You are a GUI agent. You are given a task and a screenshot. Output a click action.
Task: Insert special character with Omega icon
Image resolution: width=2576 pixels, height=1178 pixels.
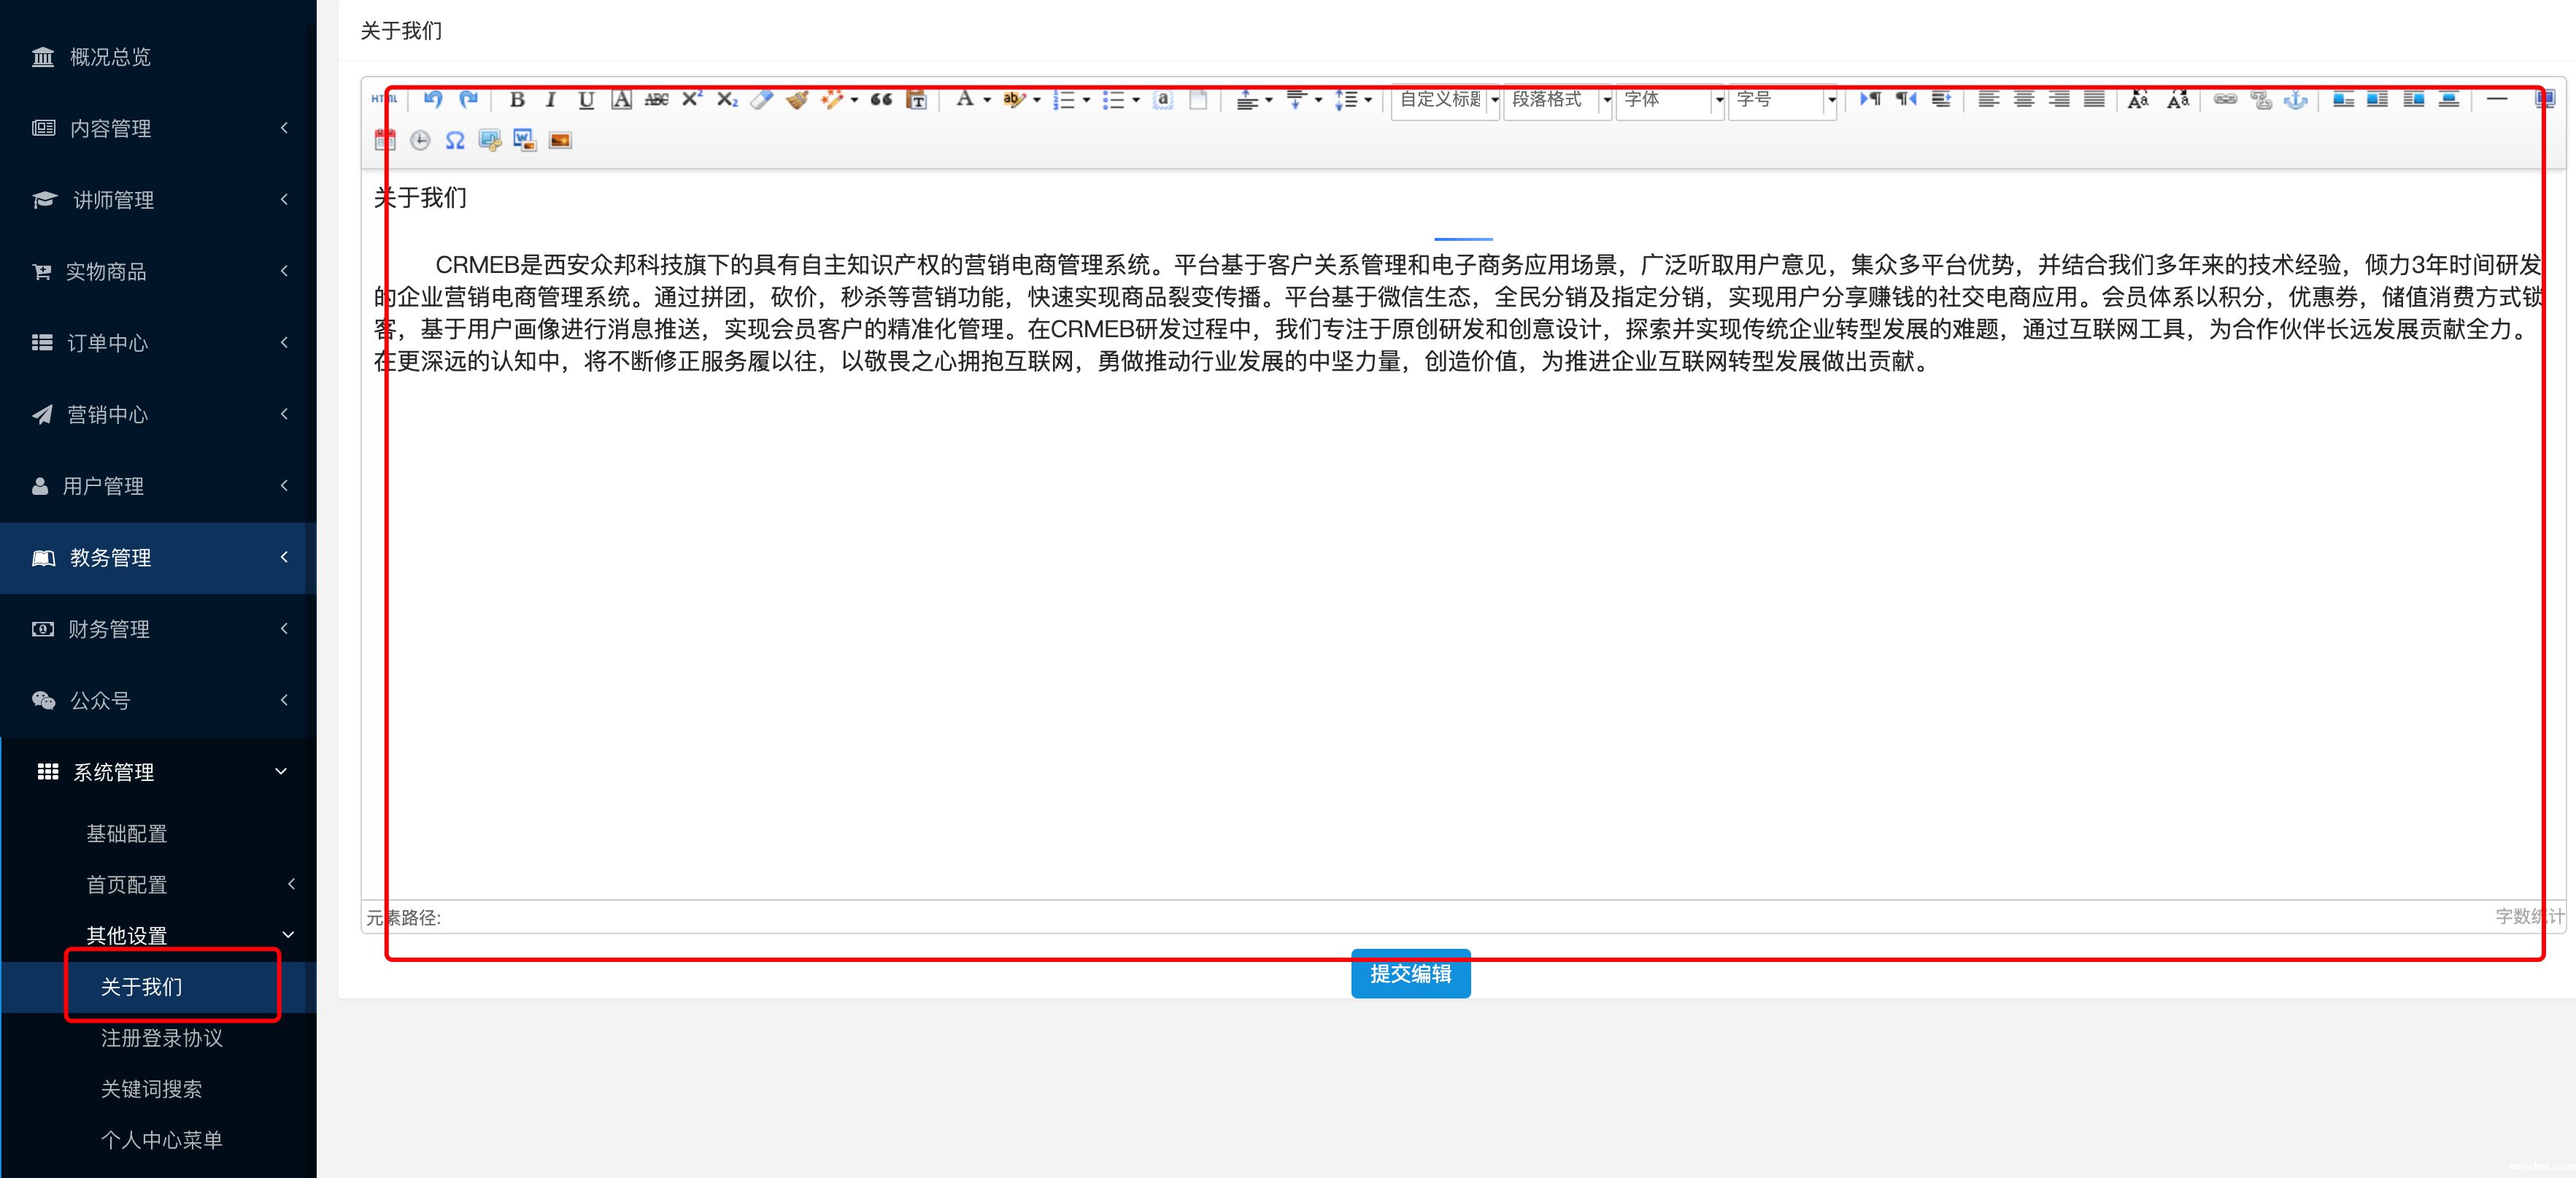455,140
